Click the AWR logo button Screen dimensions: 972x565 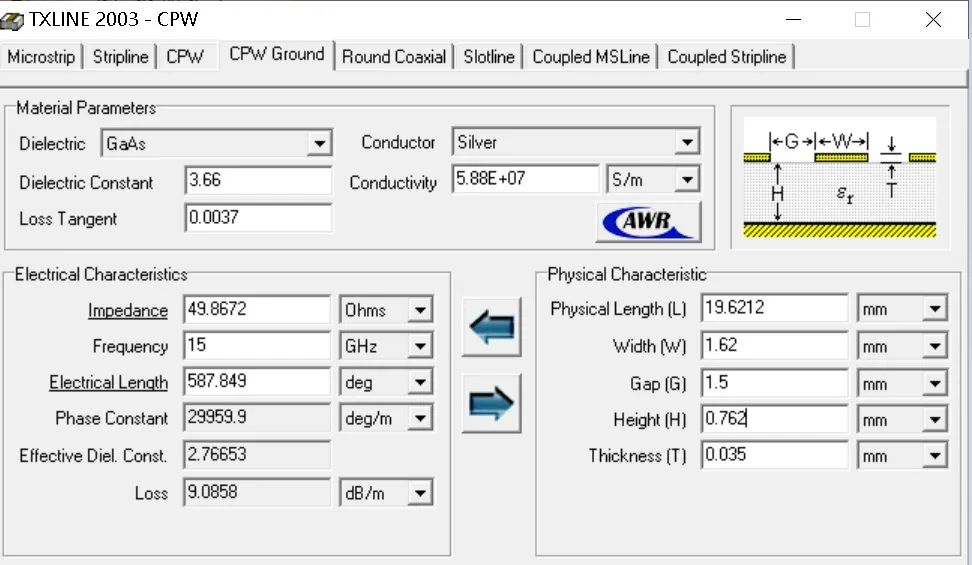(648, 221)
